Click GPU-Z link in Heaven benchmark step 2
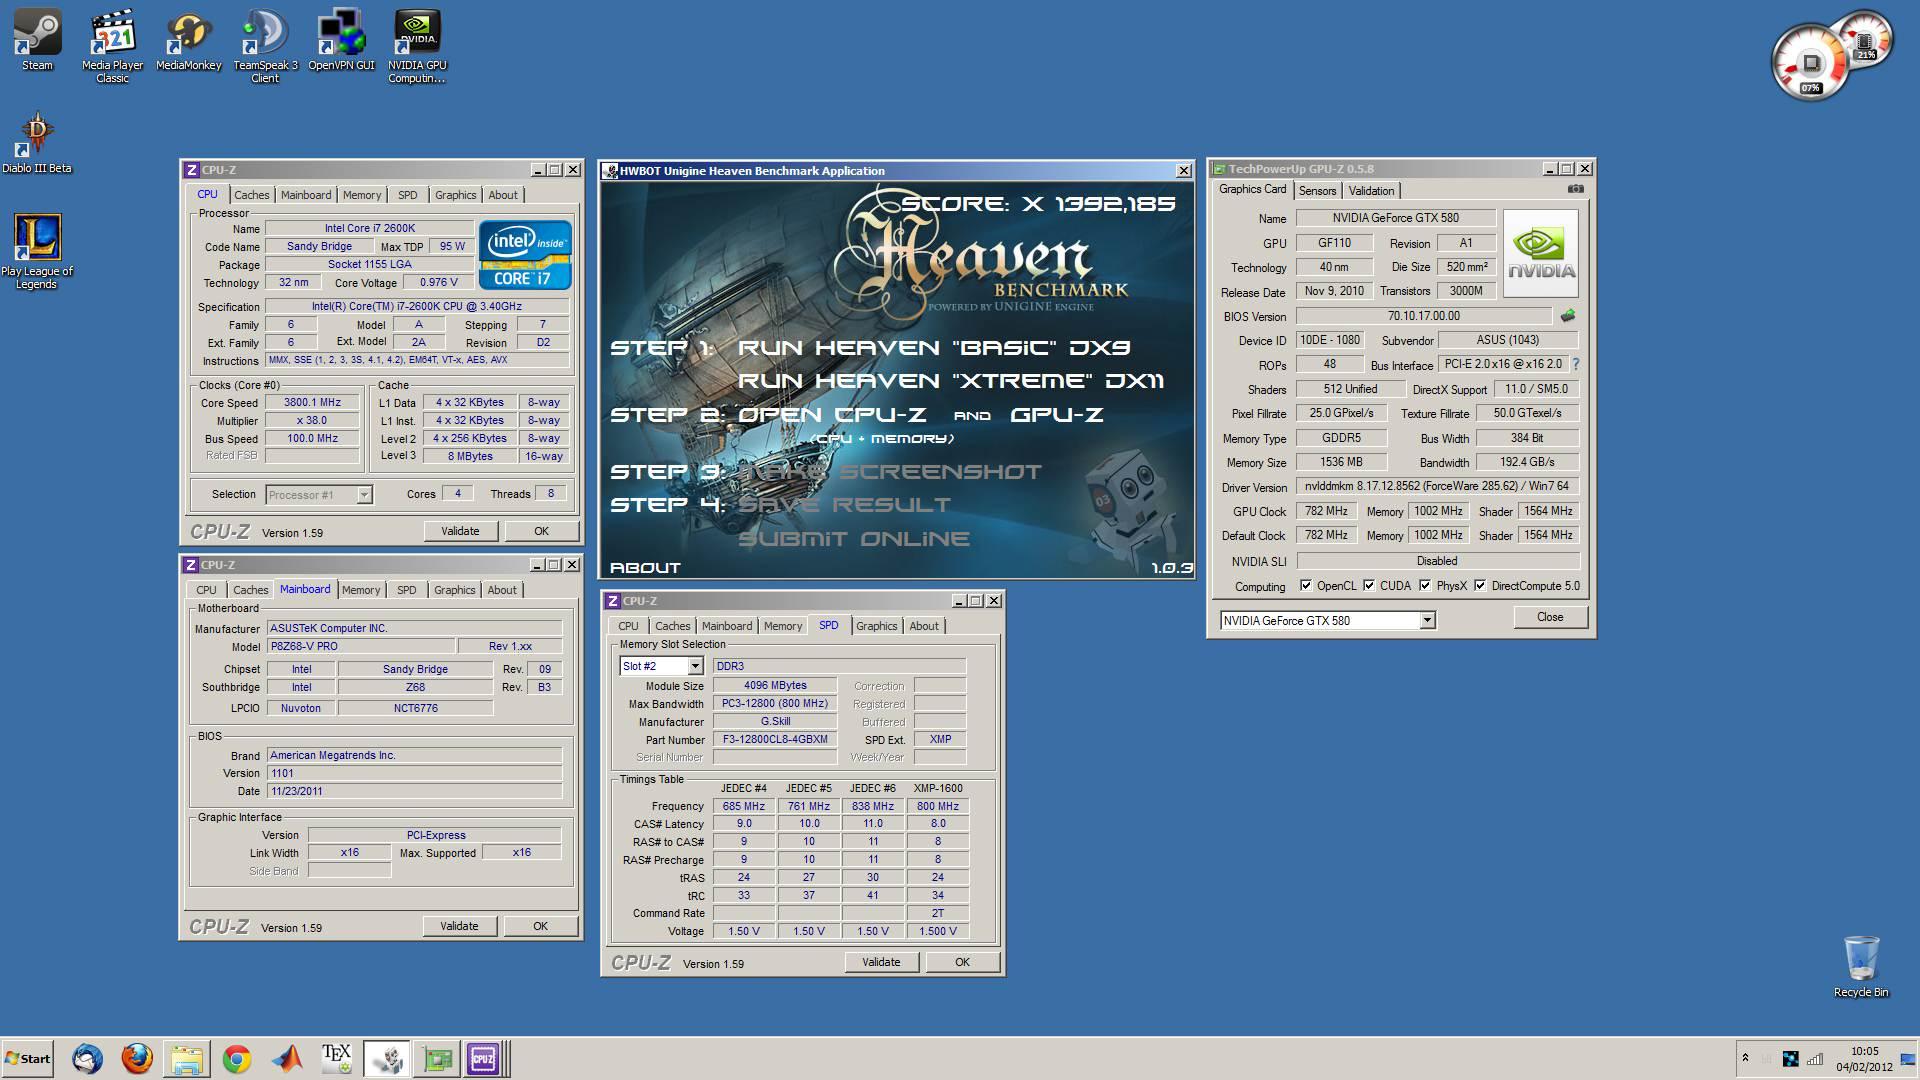The width and height of the screenshot is (1920, 1080). click(1056, 415)
